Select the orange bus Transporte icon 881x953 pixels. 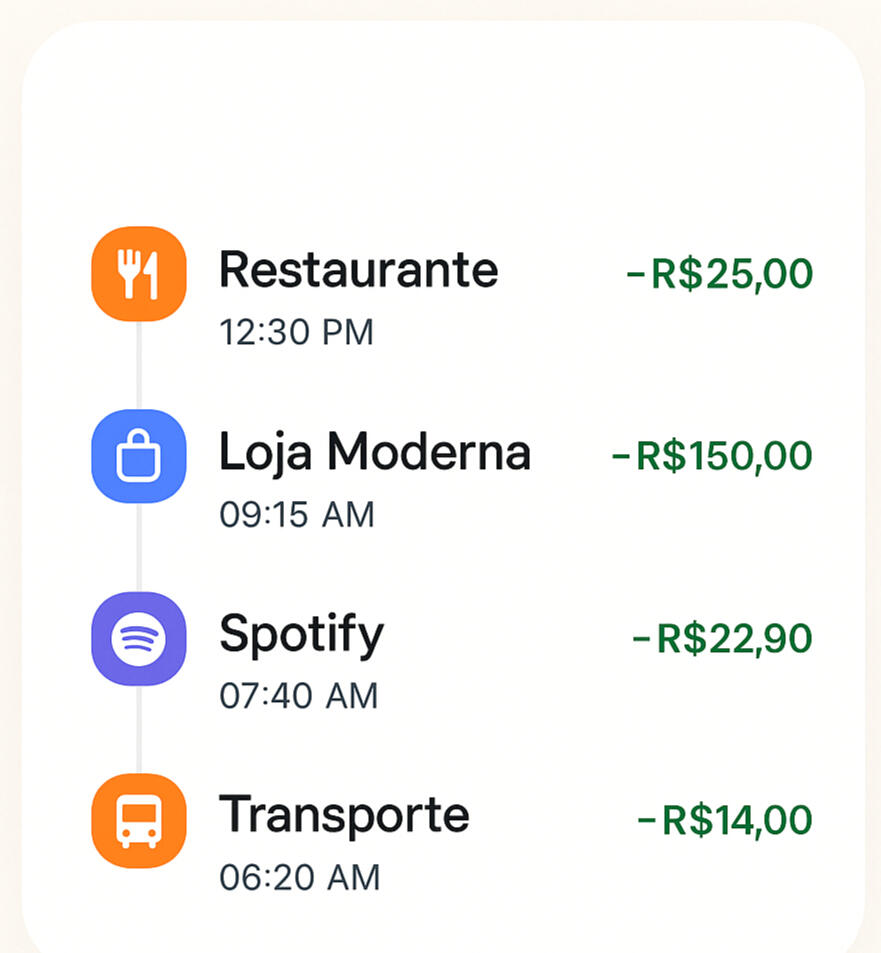(x=138, y=820)
